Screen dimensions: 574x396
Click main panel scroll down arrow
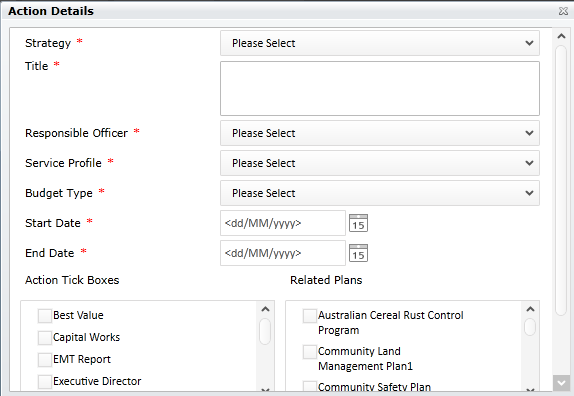pos(561,383)
